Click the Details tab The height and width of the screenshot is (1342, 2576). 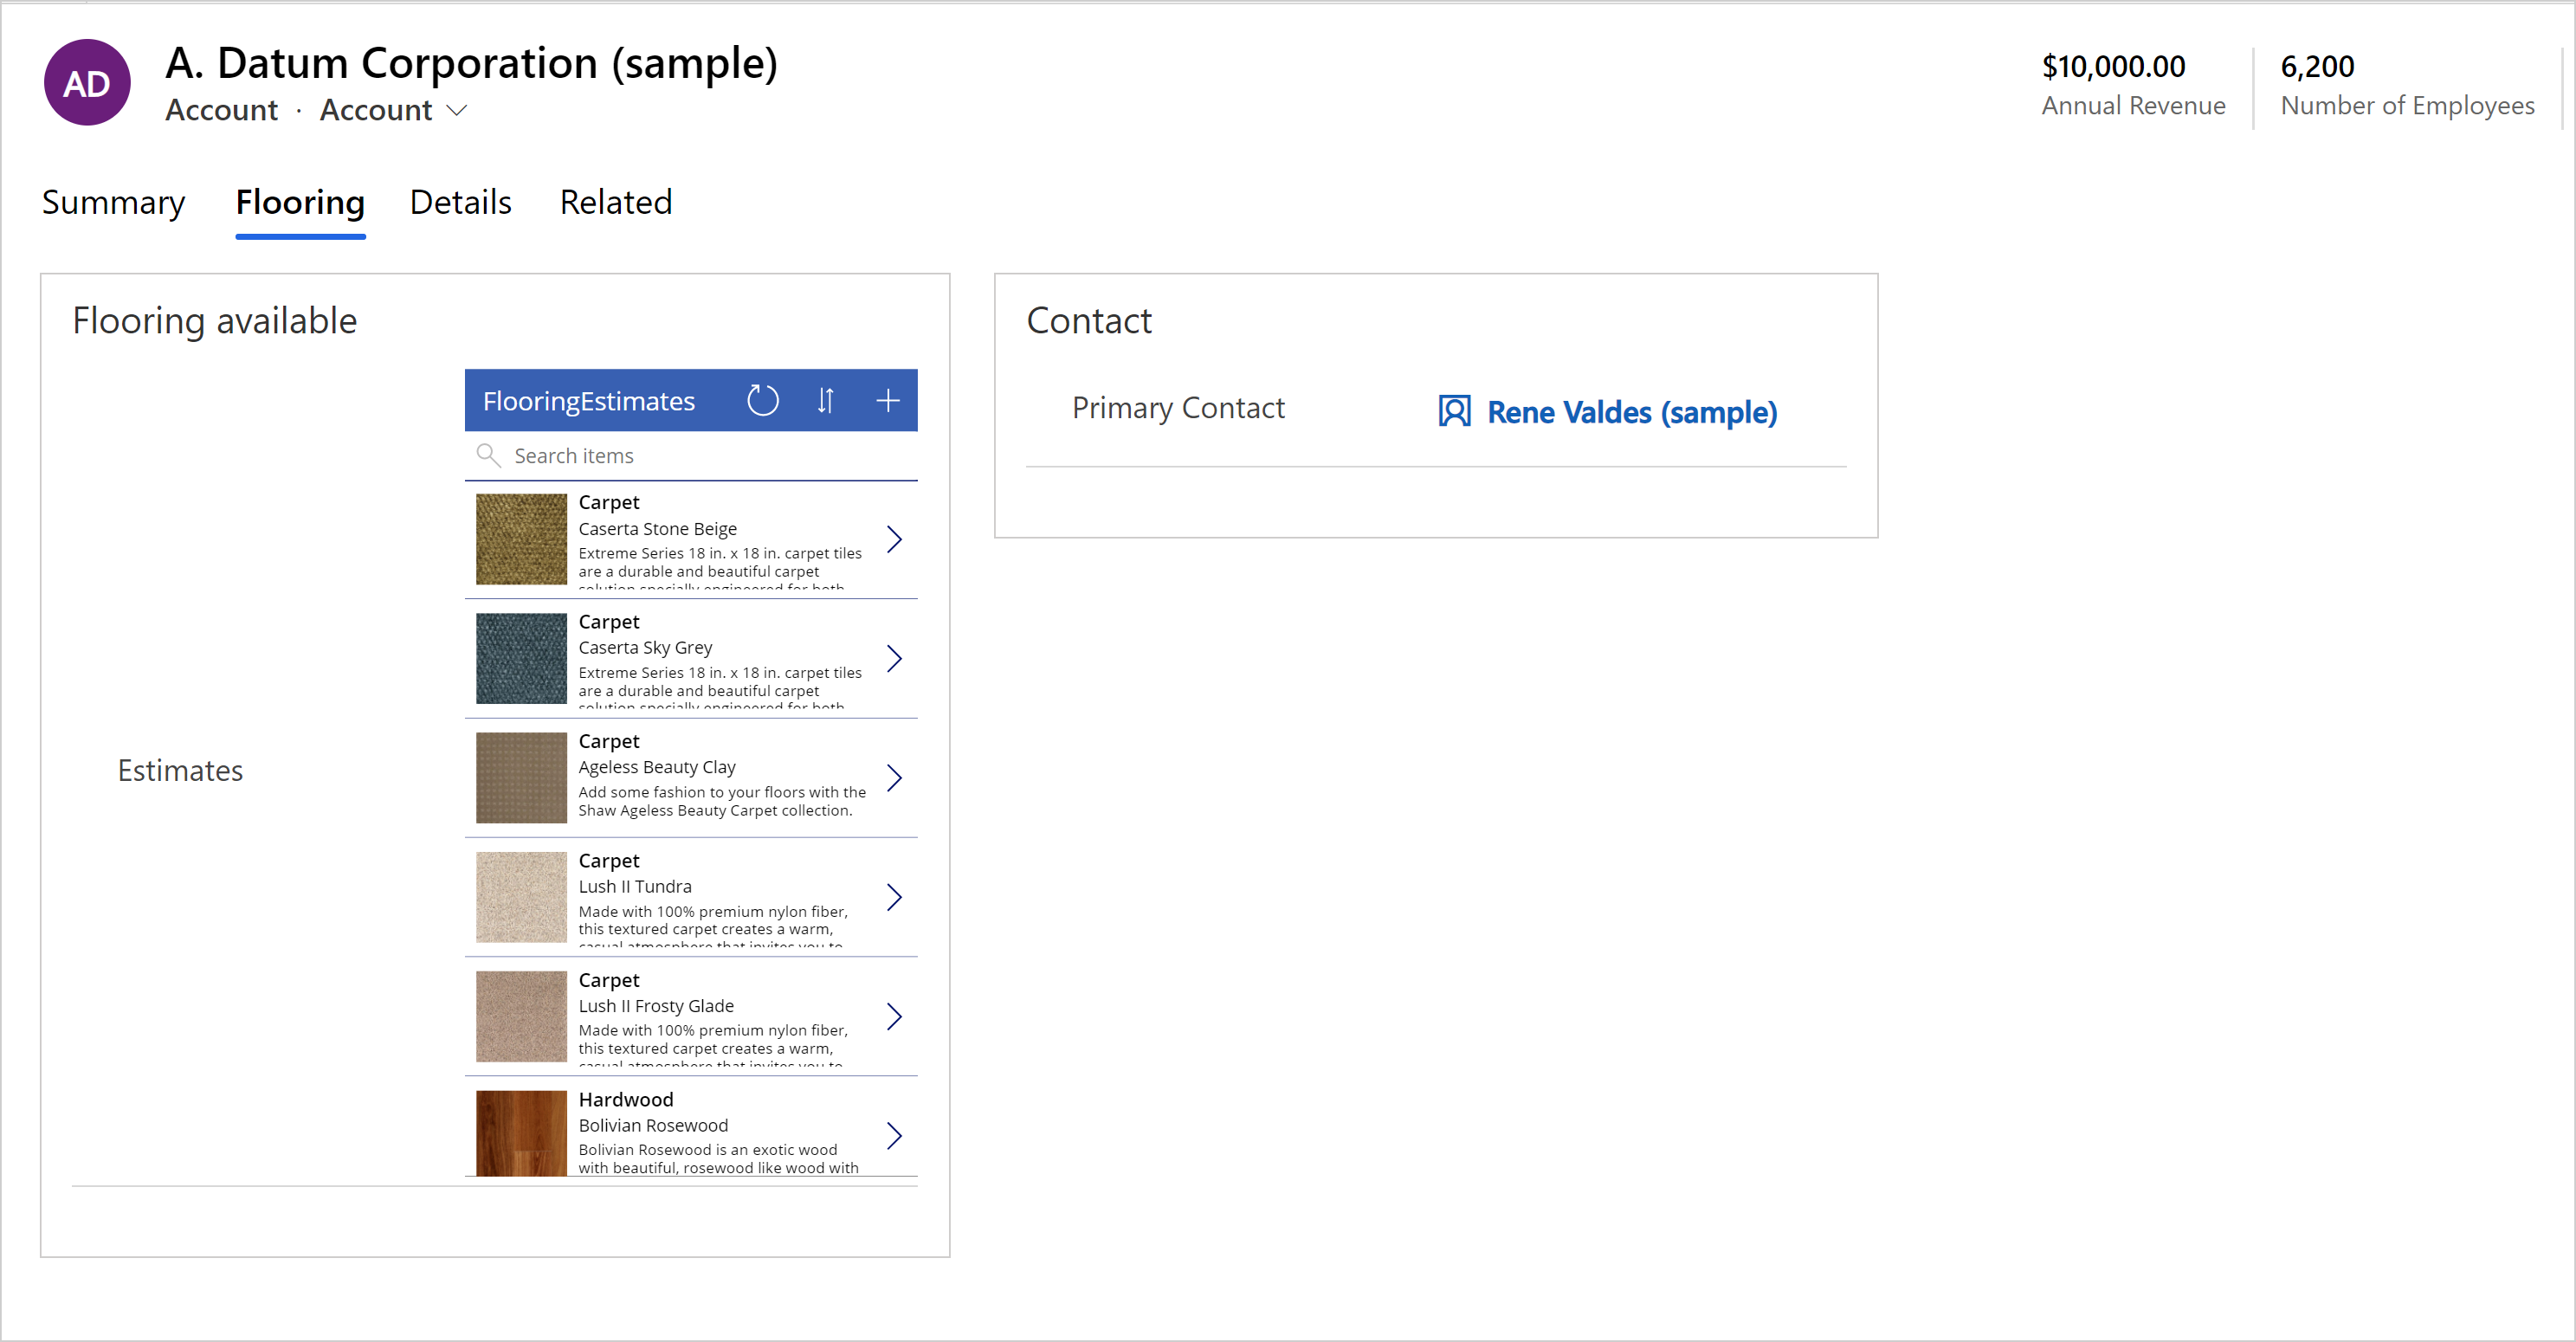(x=460, y=203)
